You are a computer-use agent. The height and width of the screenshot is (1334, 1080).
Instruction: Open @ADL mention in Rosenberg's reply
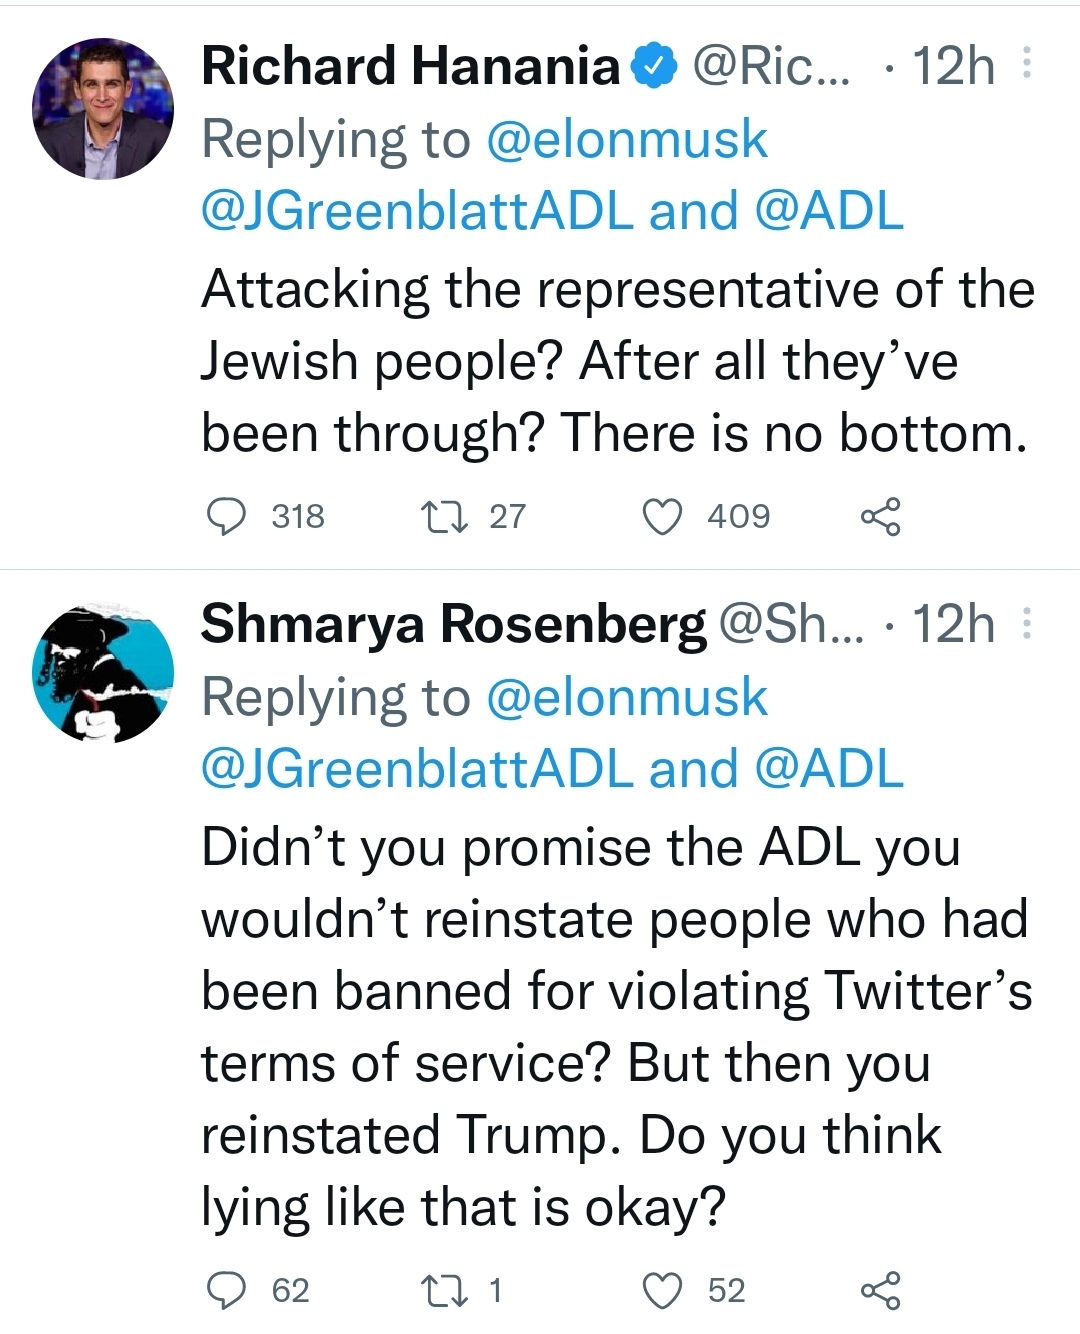click(830, 769)
